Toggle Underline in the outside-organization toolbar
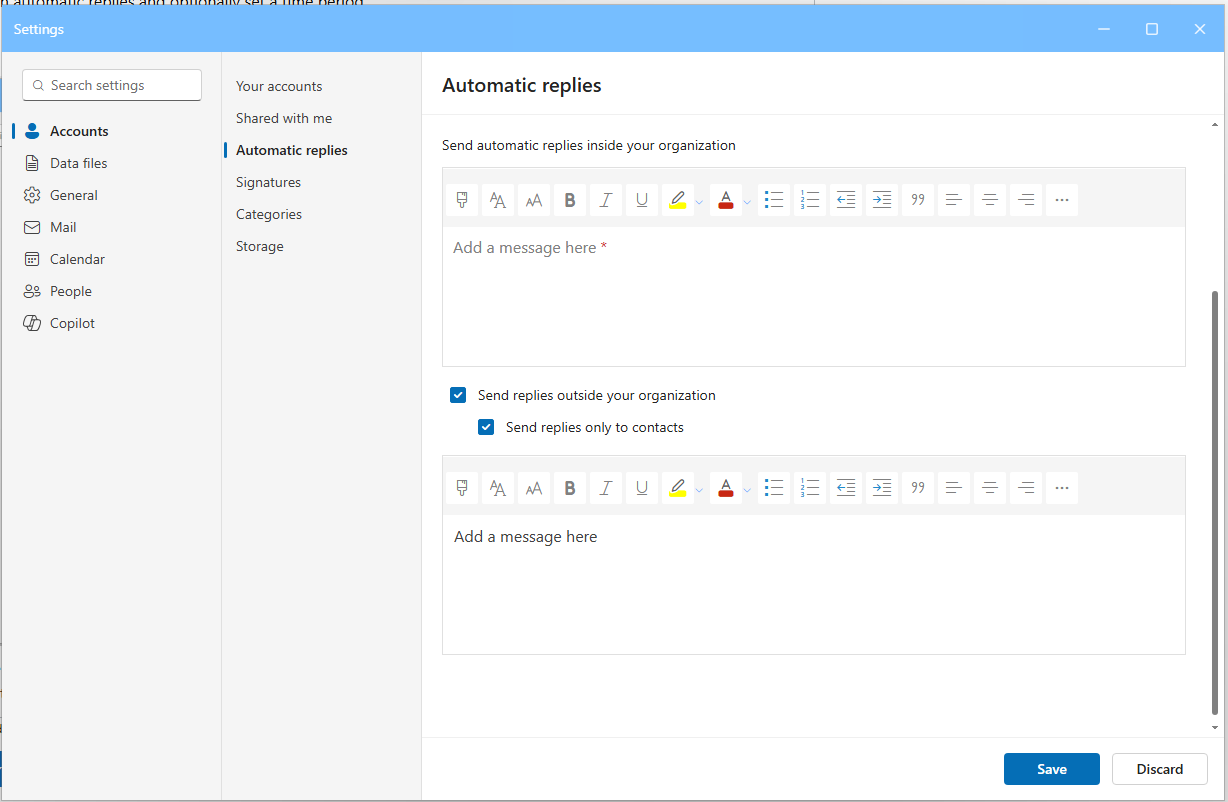Image resolution: width=1228 pixels, height=802 pixels. click(x=642, y=488)
